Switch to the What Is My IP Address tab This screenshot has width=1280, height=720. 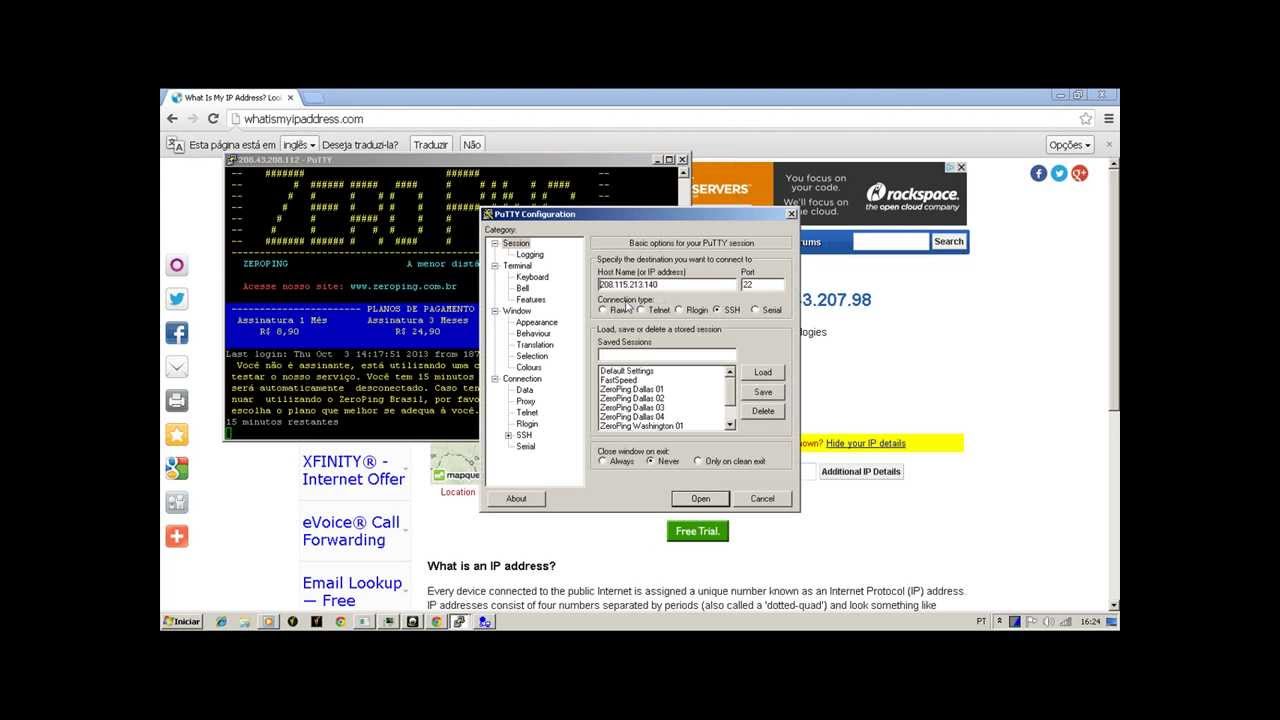232,97
